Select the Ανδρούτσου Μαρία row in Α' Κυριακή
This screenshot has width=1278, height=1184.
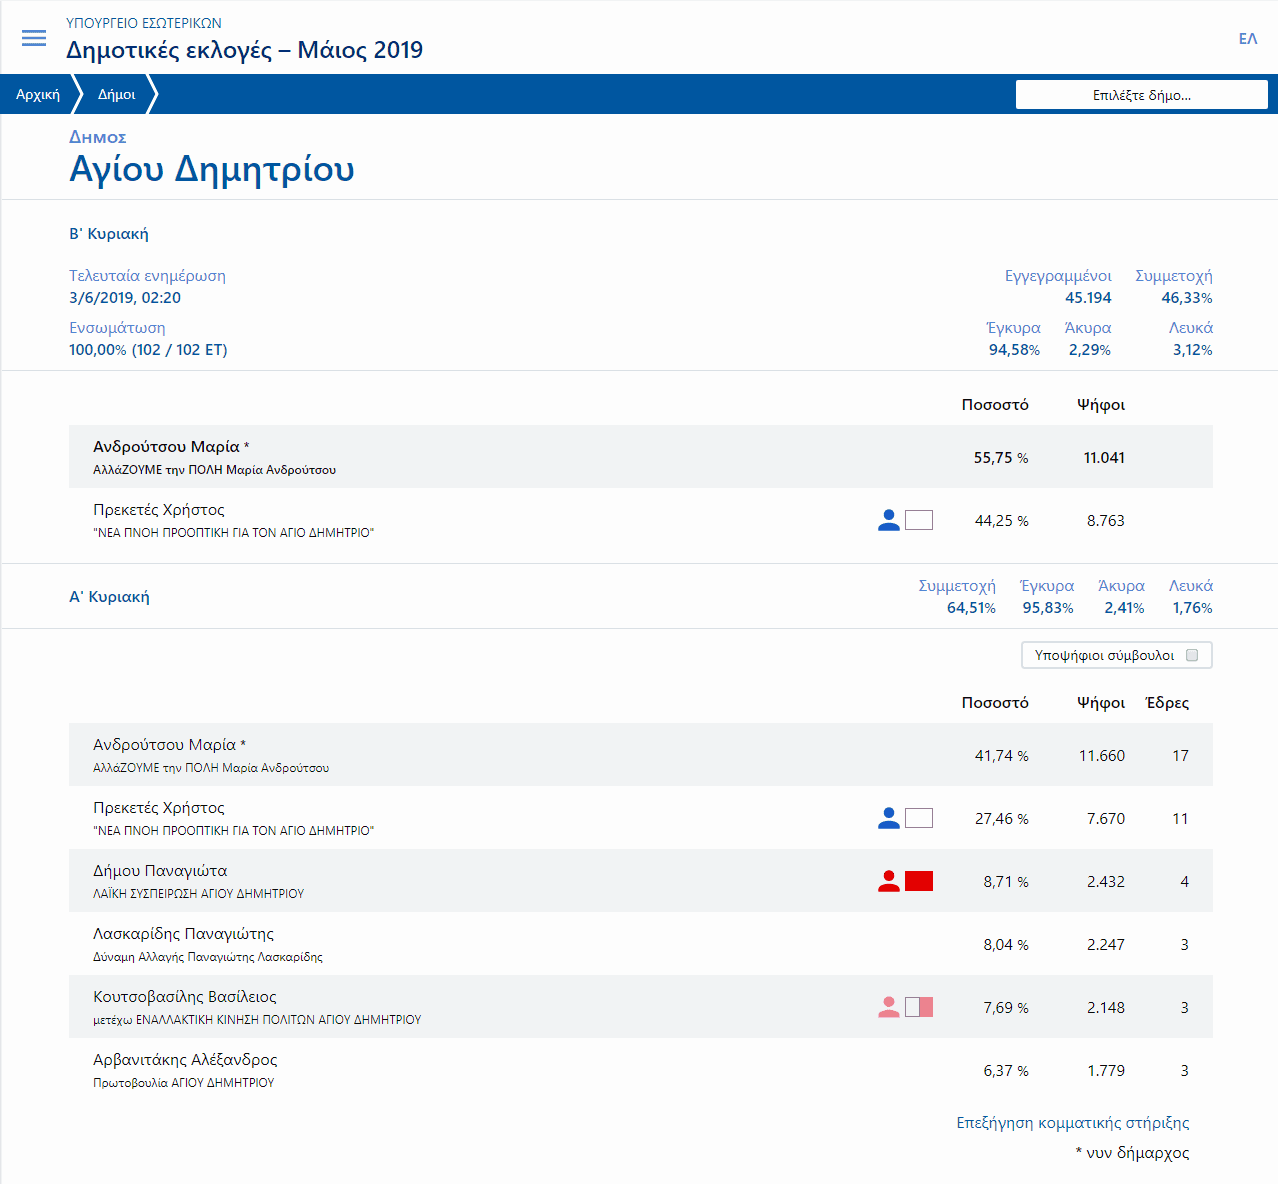640,755
